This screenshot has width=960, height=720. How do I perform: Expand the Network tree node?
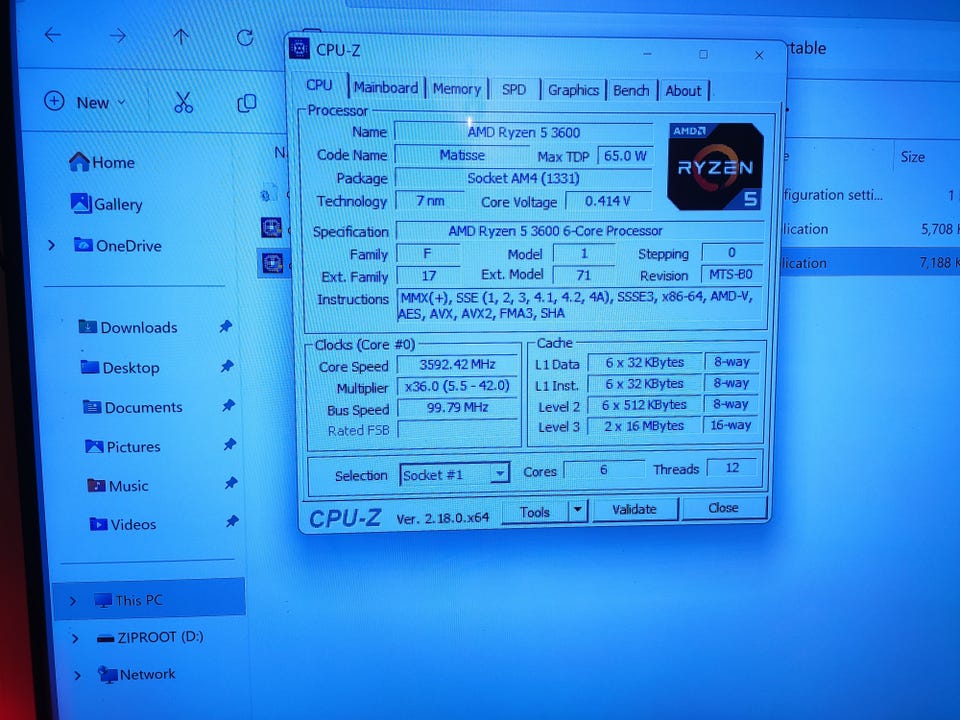click(77, 675)
